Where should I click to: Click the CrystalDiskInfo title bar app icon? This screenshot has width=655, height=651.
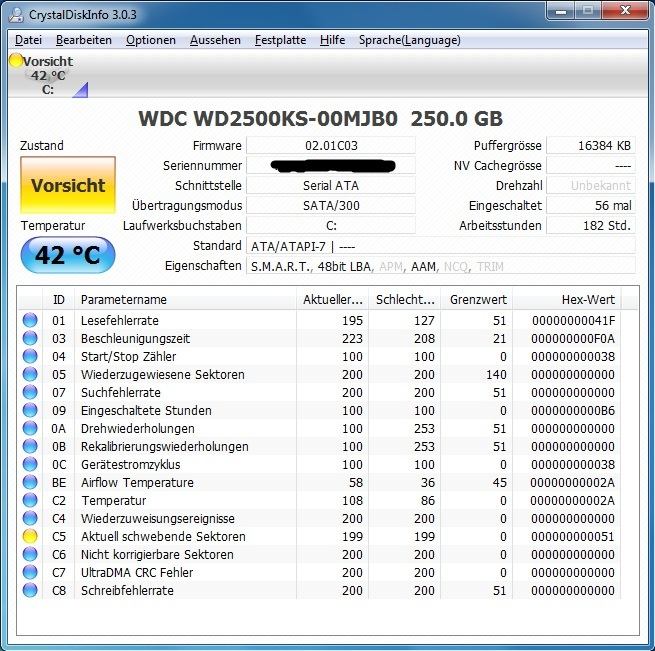(x=16, y=15)
